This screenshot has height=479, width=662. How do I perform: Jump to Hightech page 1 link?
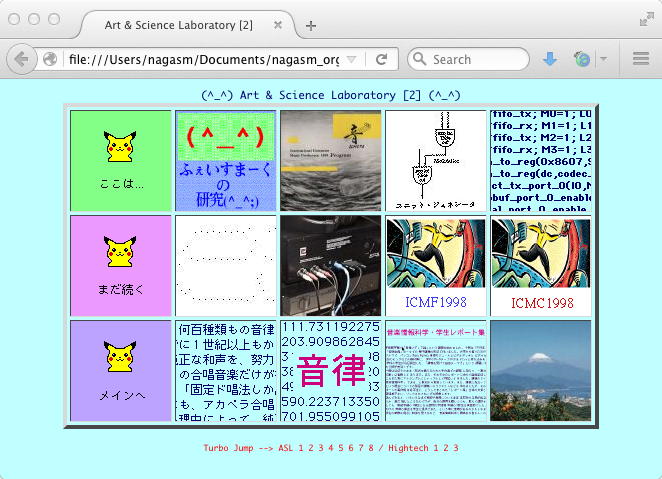click(436, 448)
